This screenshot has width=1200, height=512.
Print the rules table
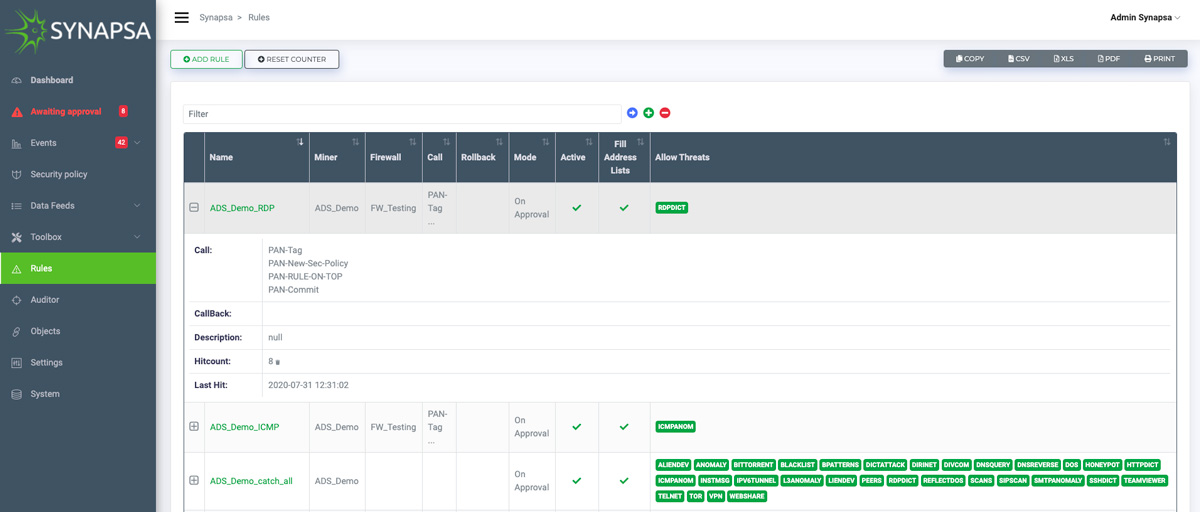click(x=1160, y=59)
